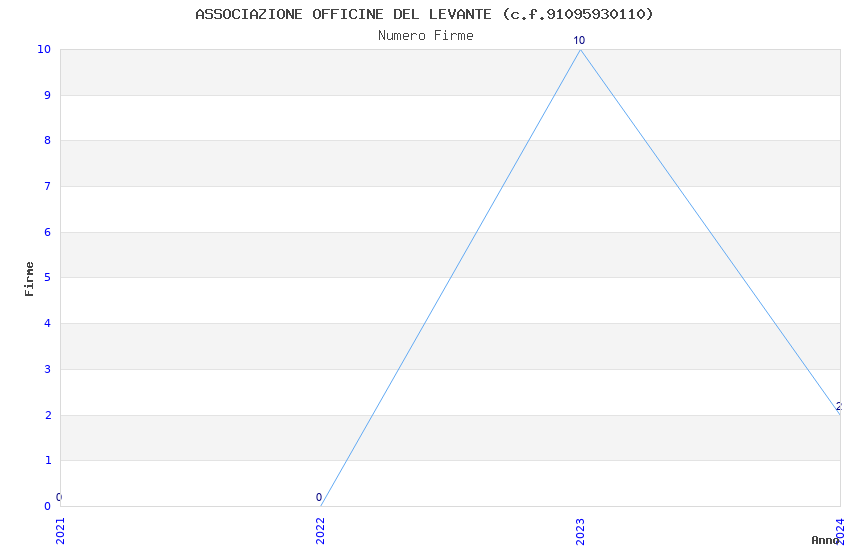The width and height of the screenshot is (850, 550).
Task: Click the data label 2 above 2024
Action: pos(839,406)
